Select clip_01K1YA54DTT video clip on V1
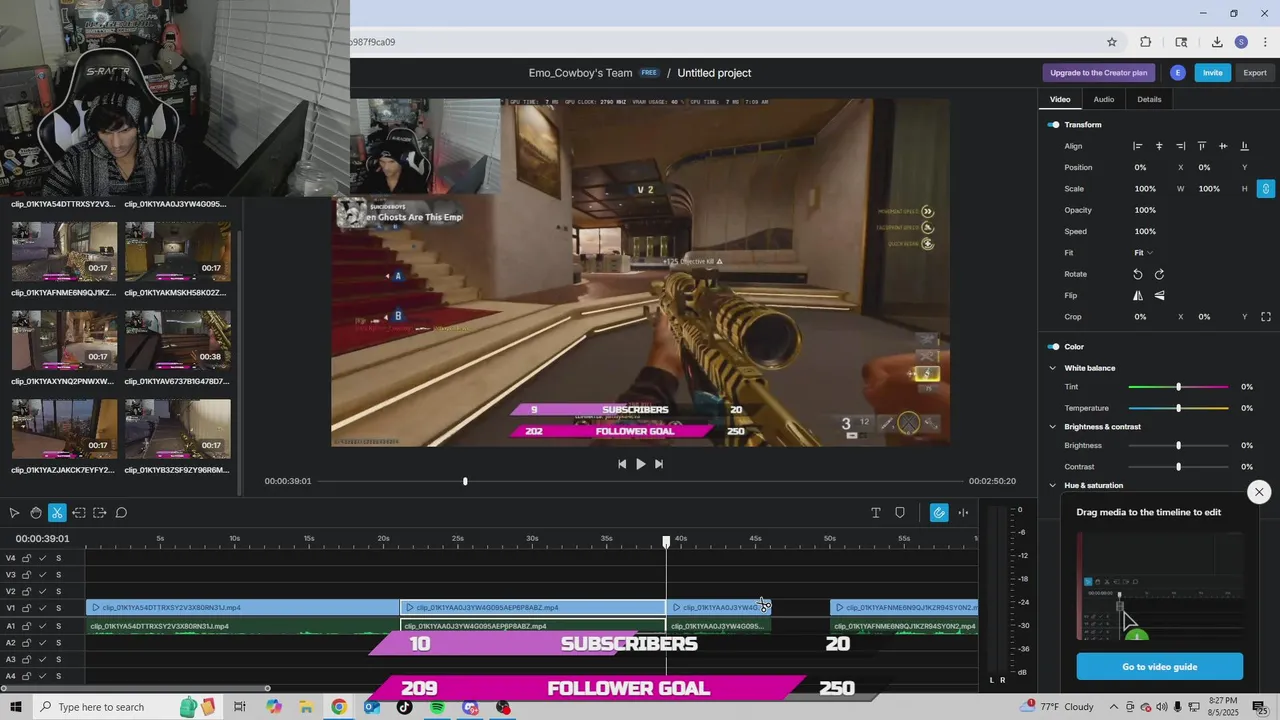Screen dimensions: 1280x720 (243, 607)
